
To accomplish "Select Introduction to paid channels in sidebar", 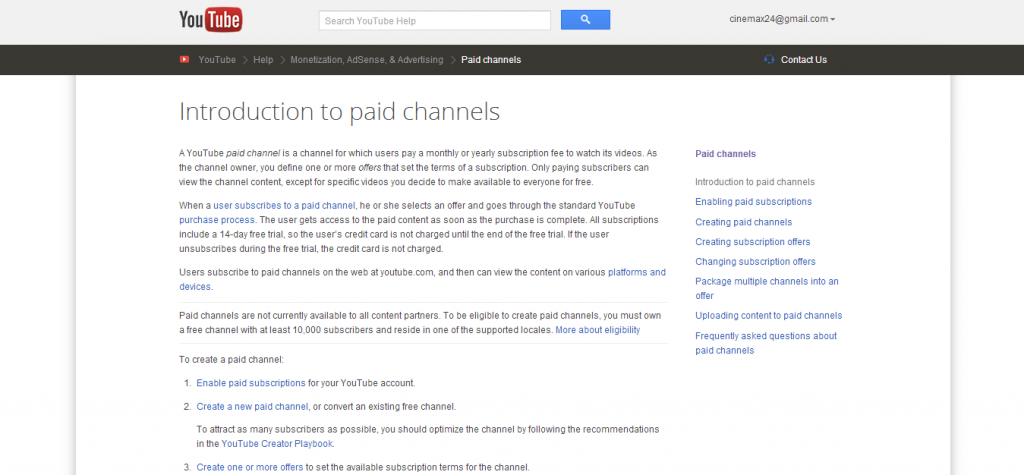I will click(755, 182).
